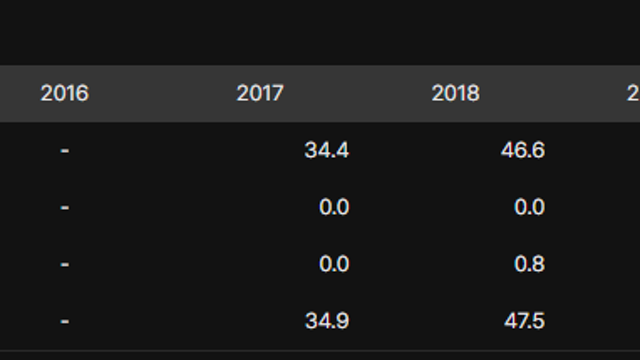Viewport: 640px width, 360px height.
Task: Select the 2018 column header
Action: tap(456, 93)
